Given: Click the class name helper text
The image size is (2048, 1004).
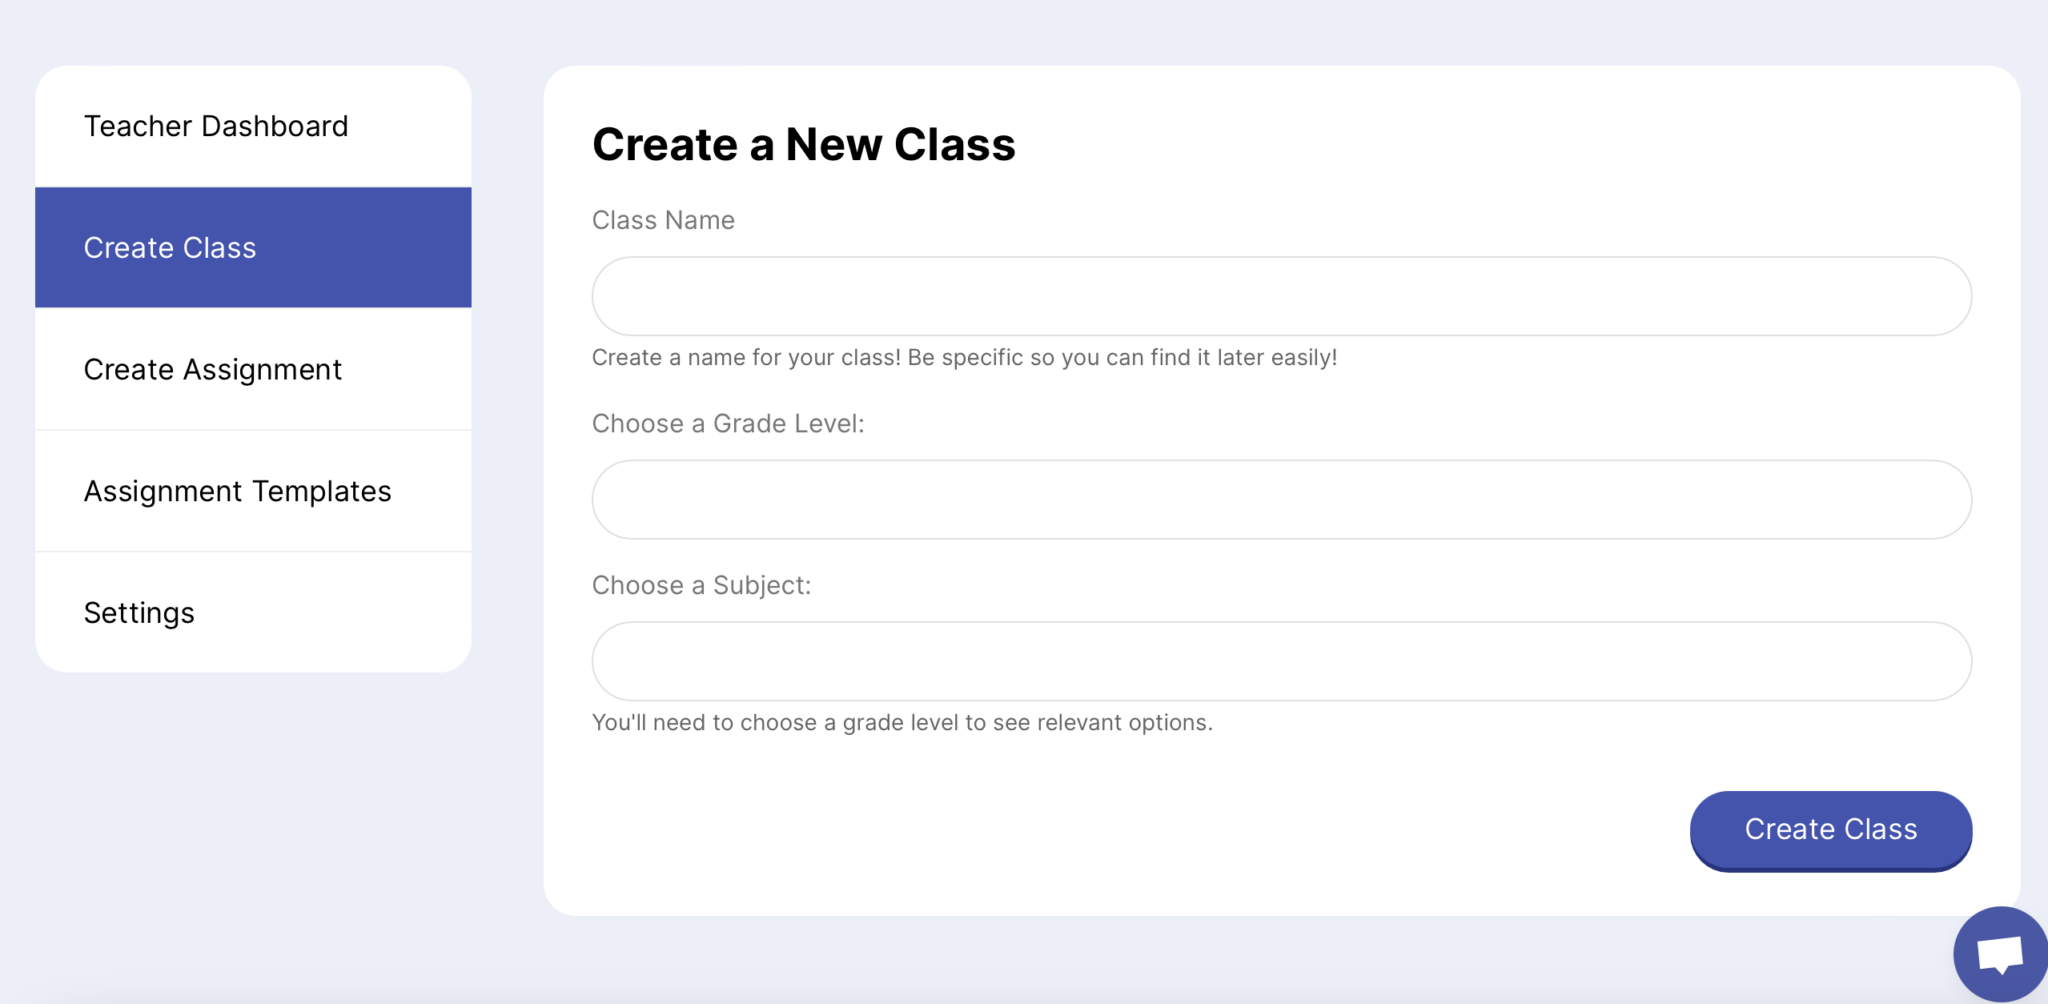Looking at the screenshot, I should point(965,357).
